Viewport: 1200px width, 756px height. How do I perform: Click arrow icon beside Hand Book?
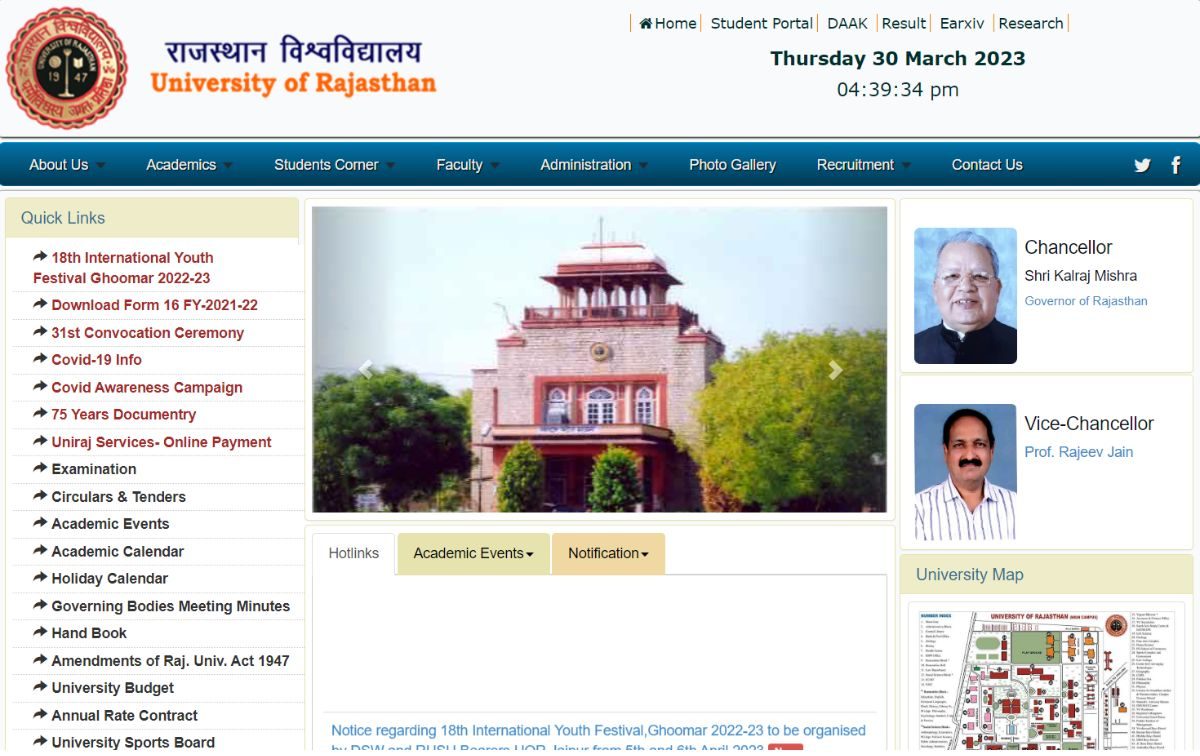point(40,632)
